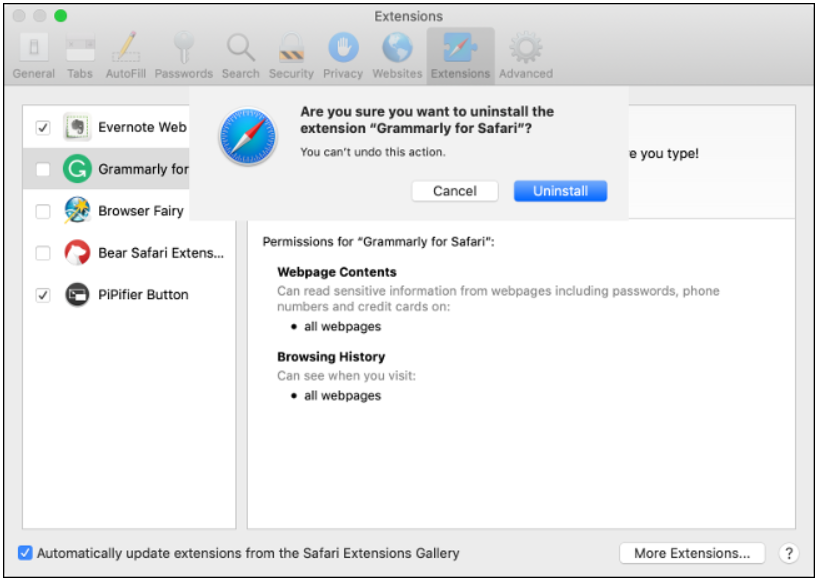This screenshot has height=580, width=817.
Task: Open the General preferences pane
Action: point(34,55)
